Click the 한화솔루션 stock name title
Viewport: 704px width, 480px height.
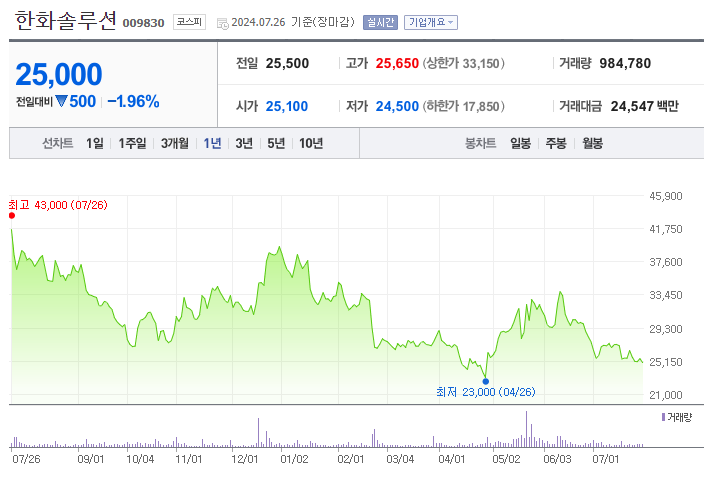66,21
